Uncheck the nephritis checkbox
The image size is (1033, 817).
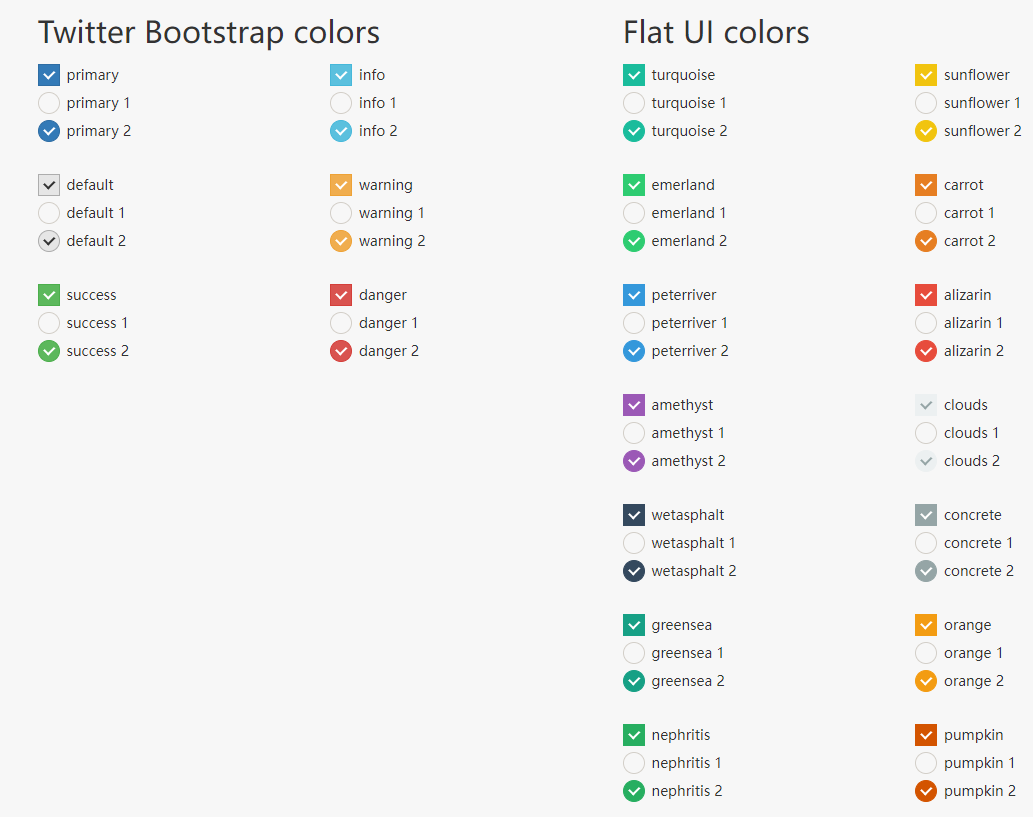(634, 735)
